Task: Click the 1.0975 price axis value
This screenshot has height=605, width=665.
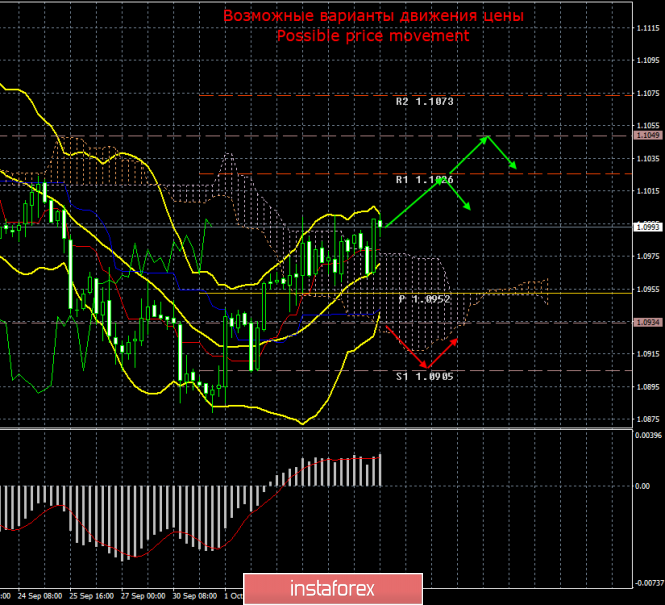Action: [648, 256]
